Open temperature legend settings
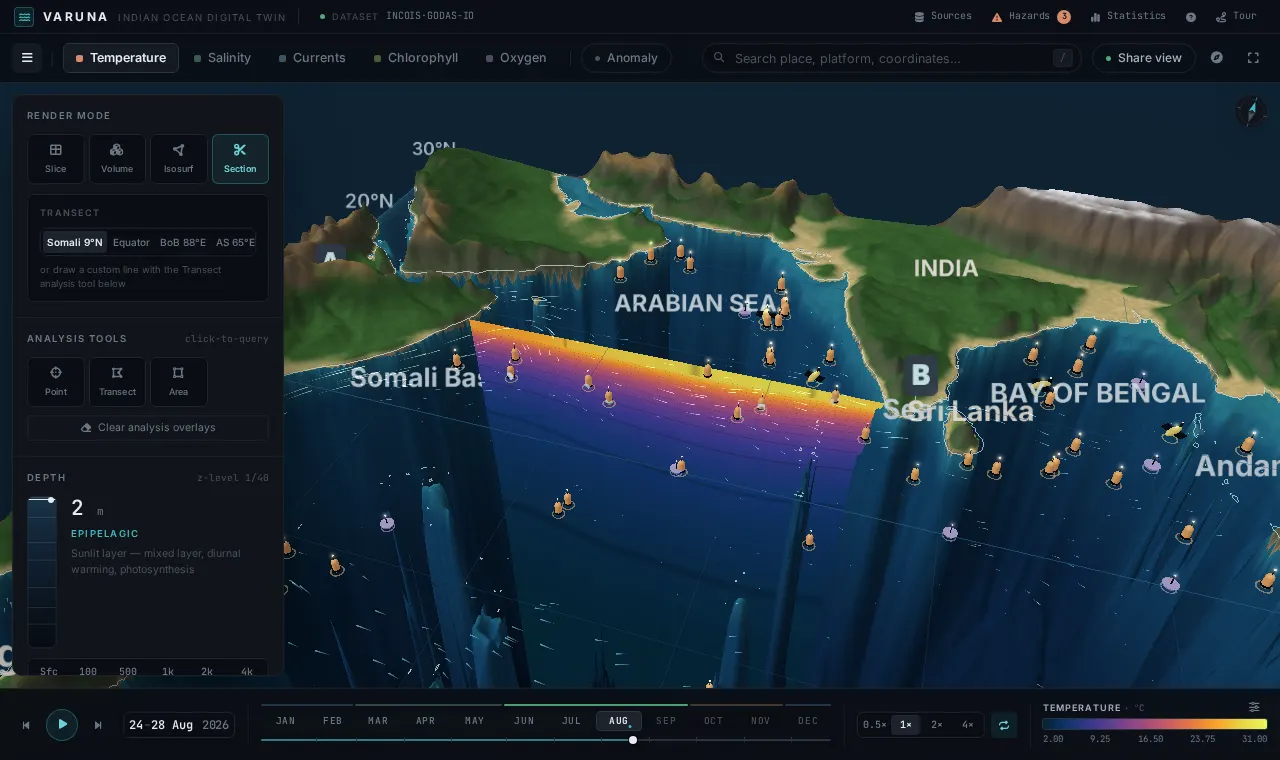 pos(1254,707)
